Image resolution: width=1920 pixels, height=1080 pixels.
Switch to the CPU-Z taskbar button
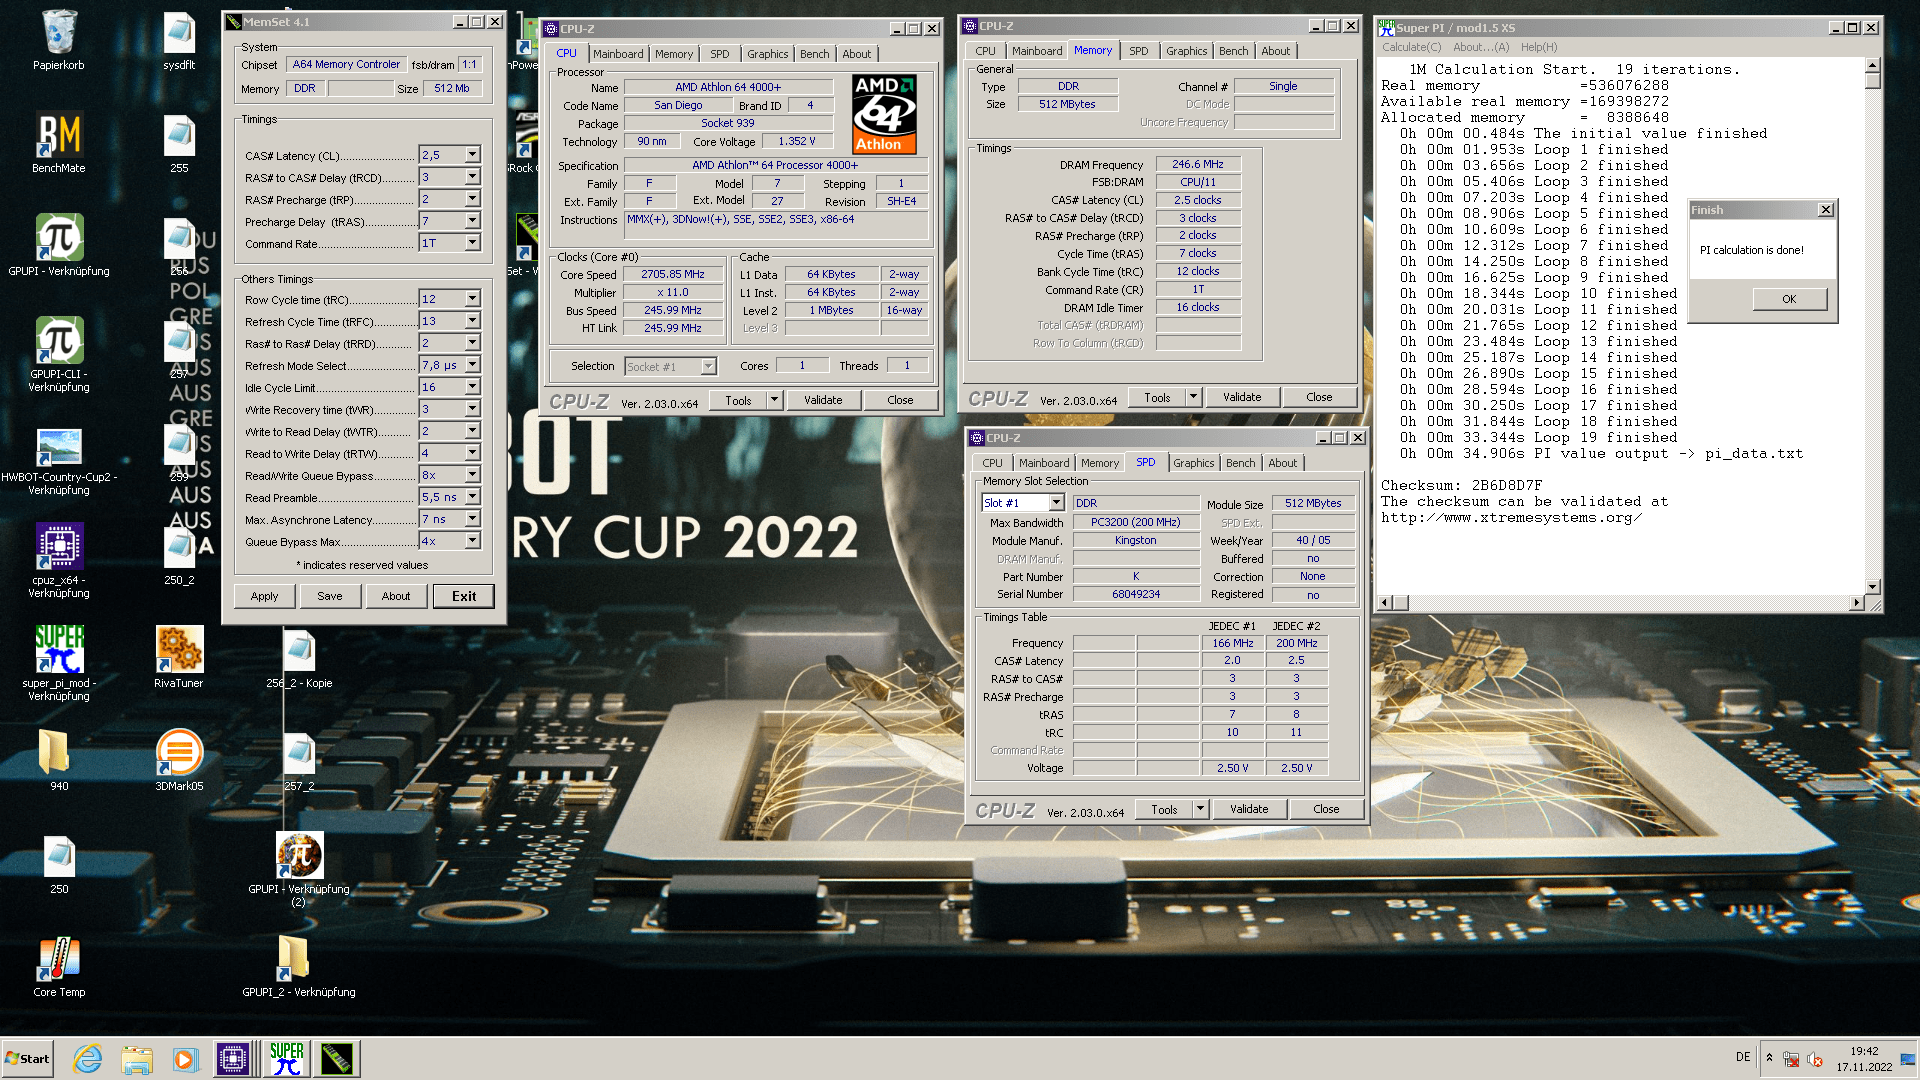[233, 1059]
